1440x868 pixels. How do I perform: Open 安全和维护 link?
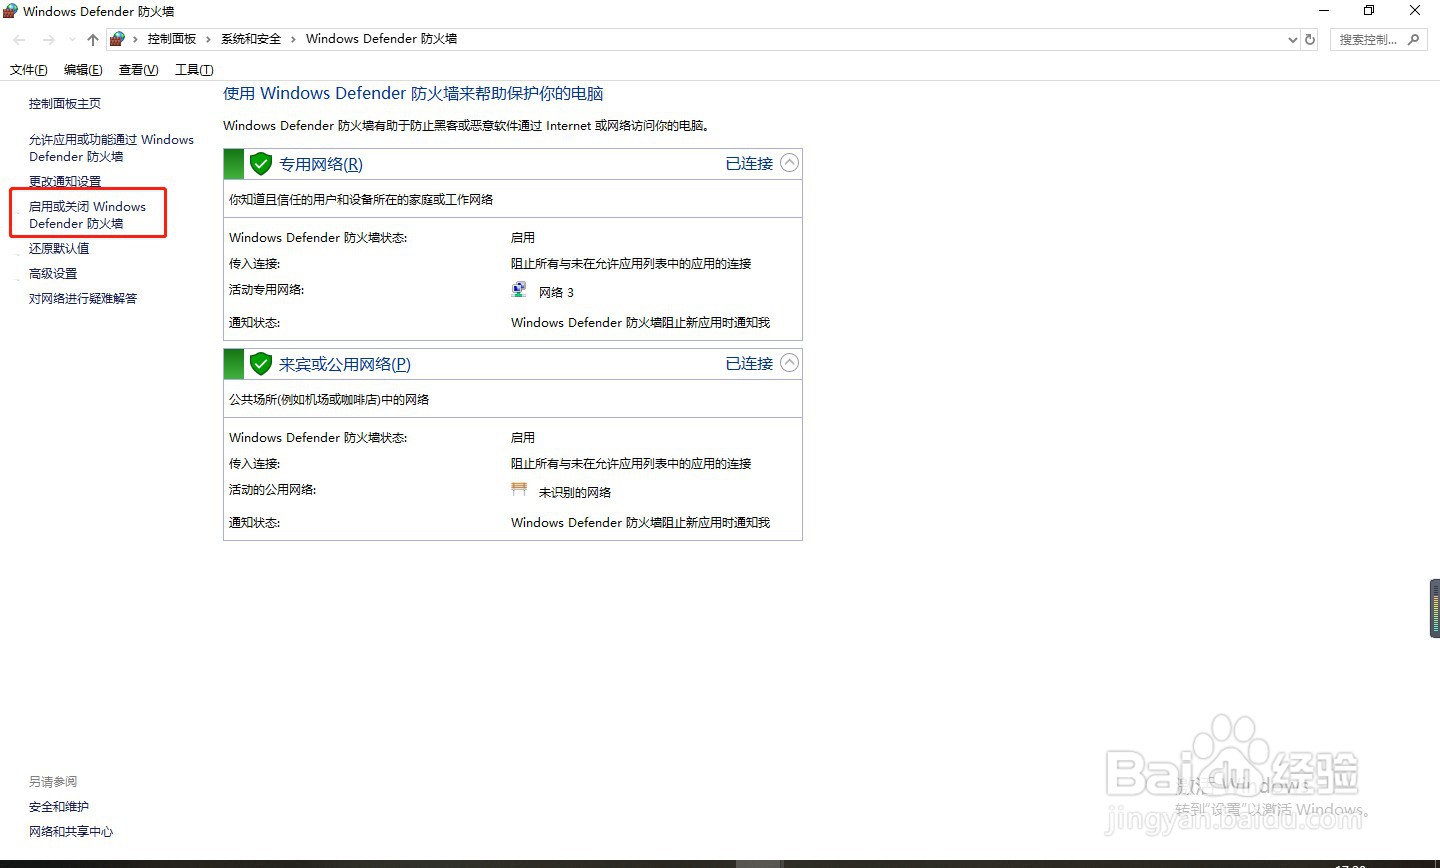pyautogui.click(x=59, y=807)
